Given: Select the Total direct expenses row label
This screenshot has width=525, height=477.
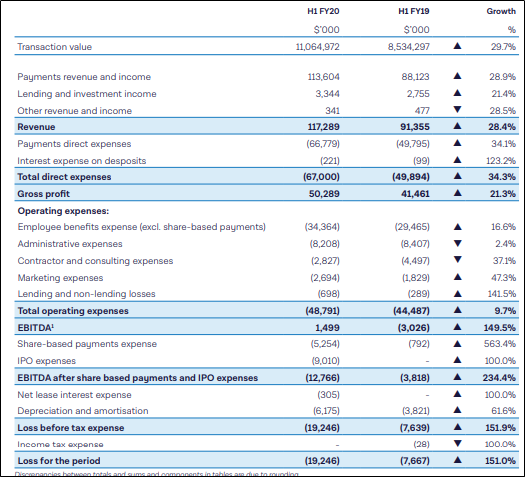Looking at the screenshot, I should click(64, 177).
